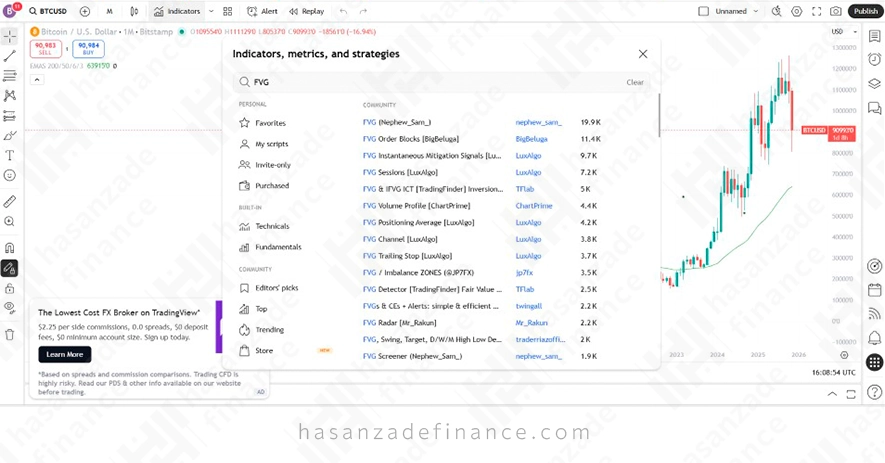Close the Indicators dialog
The width and height of the screenshot is (885, 463).
point(643,54)
